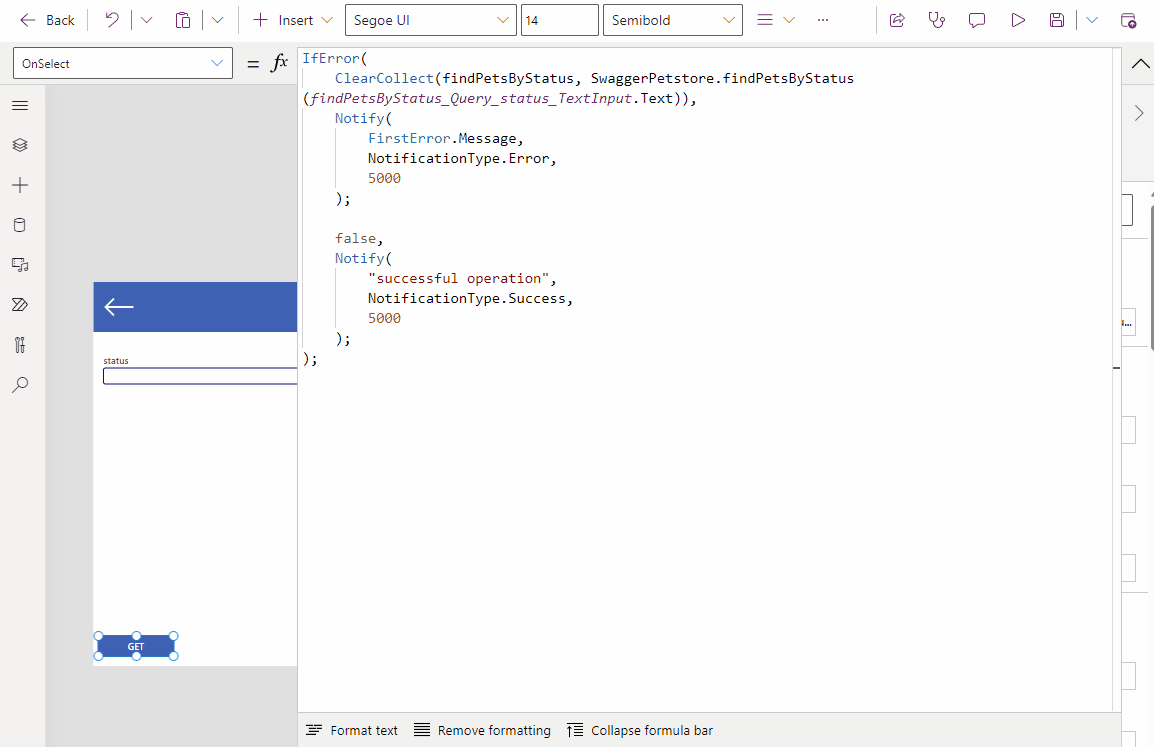This screenshot has width=1154, height=747.
Task: Open the Comments panel
Action: click(x=977, y=19)
